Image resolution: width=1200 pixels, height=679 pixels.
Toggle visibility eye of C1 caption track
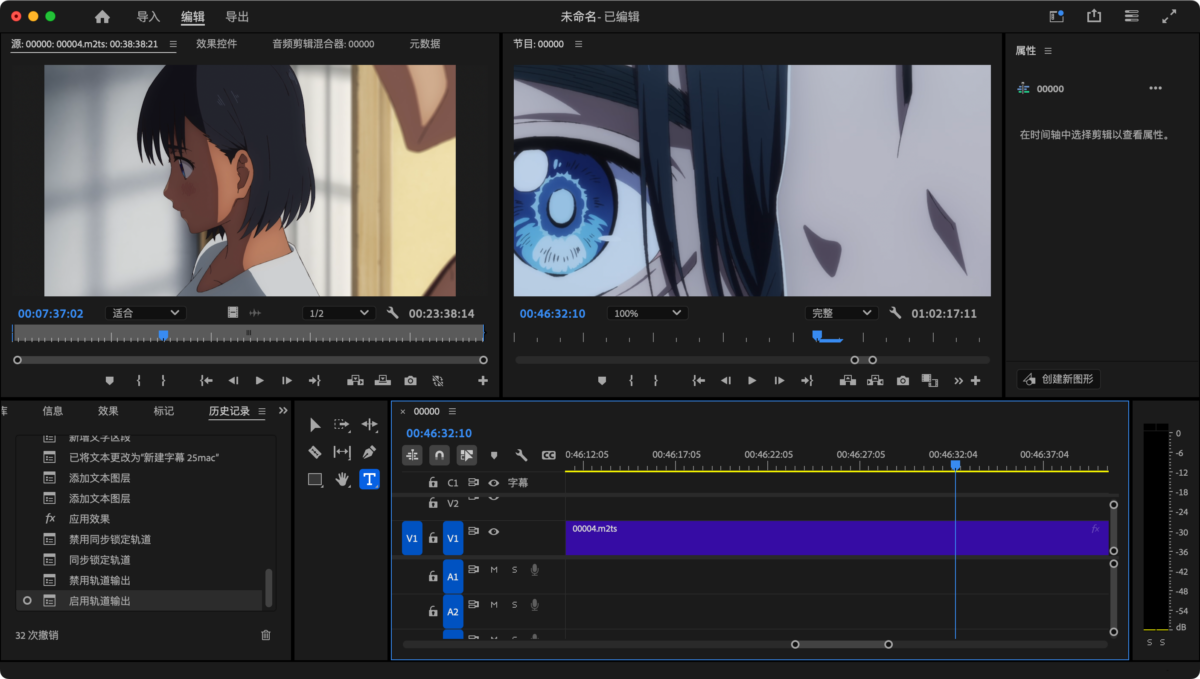tap(493, 482)
